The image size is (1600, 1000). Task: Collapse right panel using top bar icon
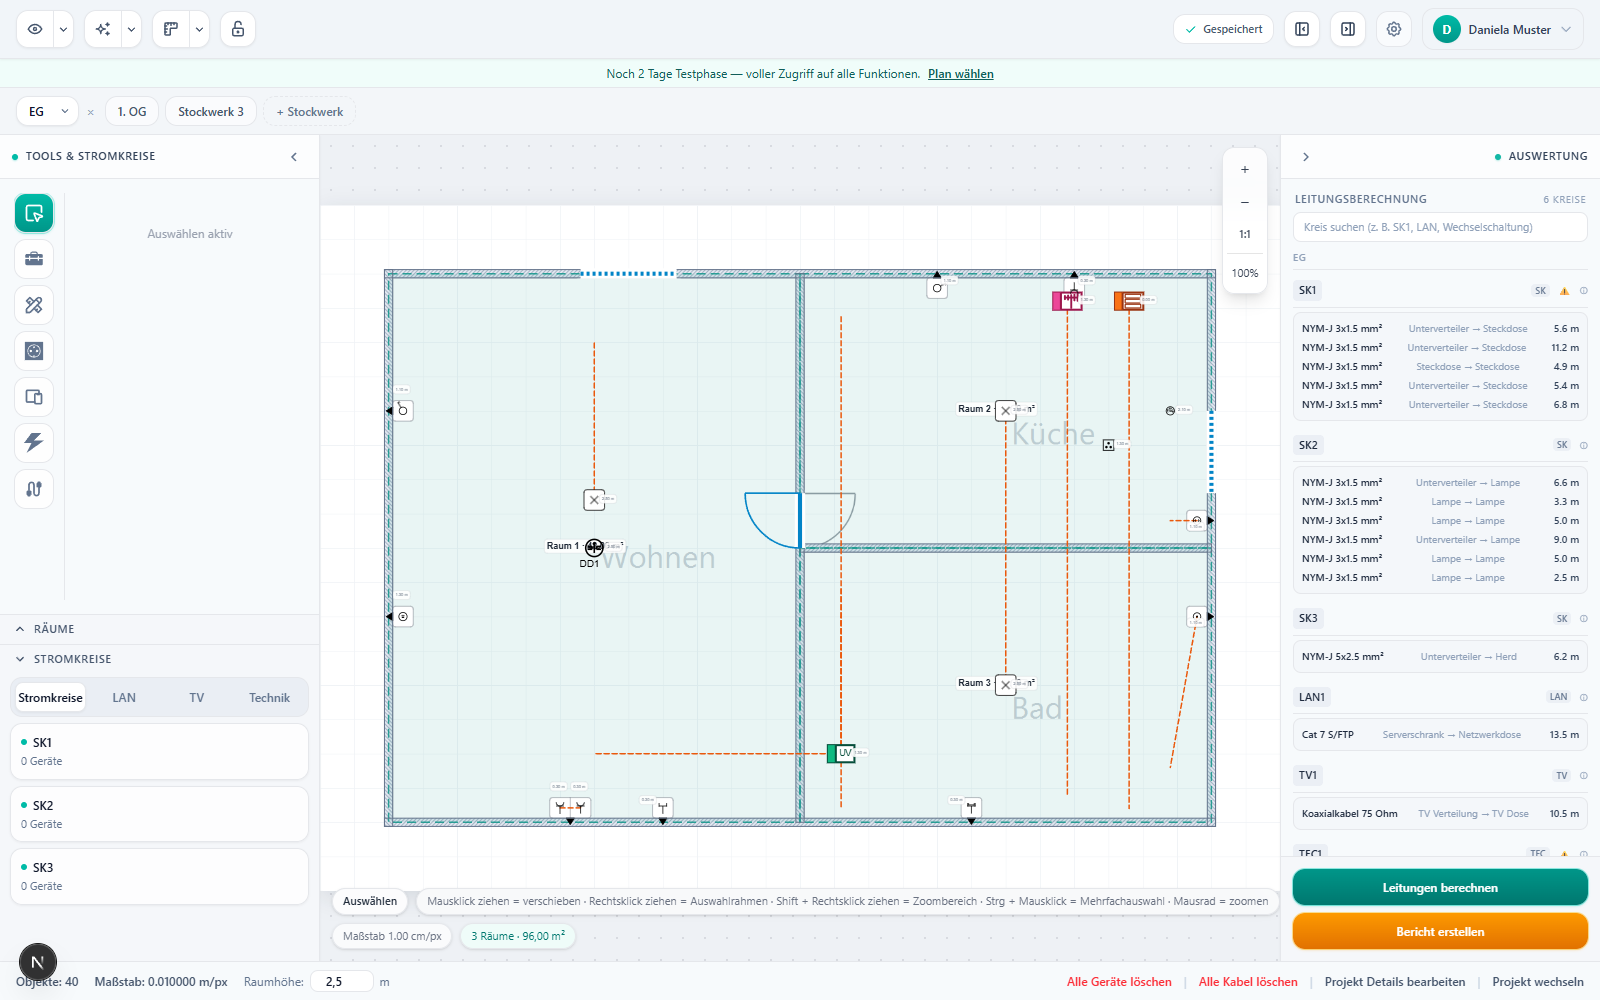pos(1348,29)
